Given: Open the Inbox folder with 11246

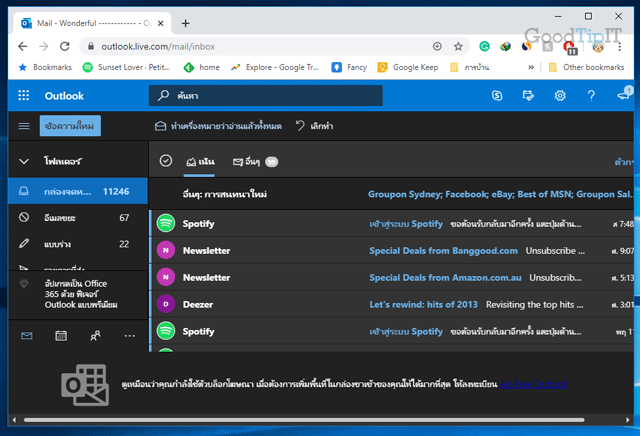Looking at the screenshot, I should point(78,191).
